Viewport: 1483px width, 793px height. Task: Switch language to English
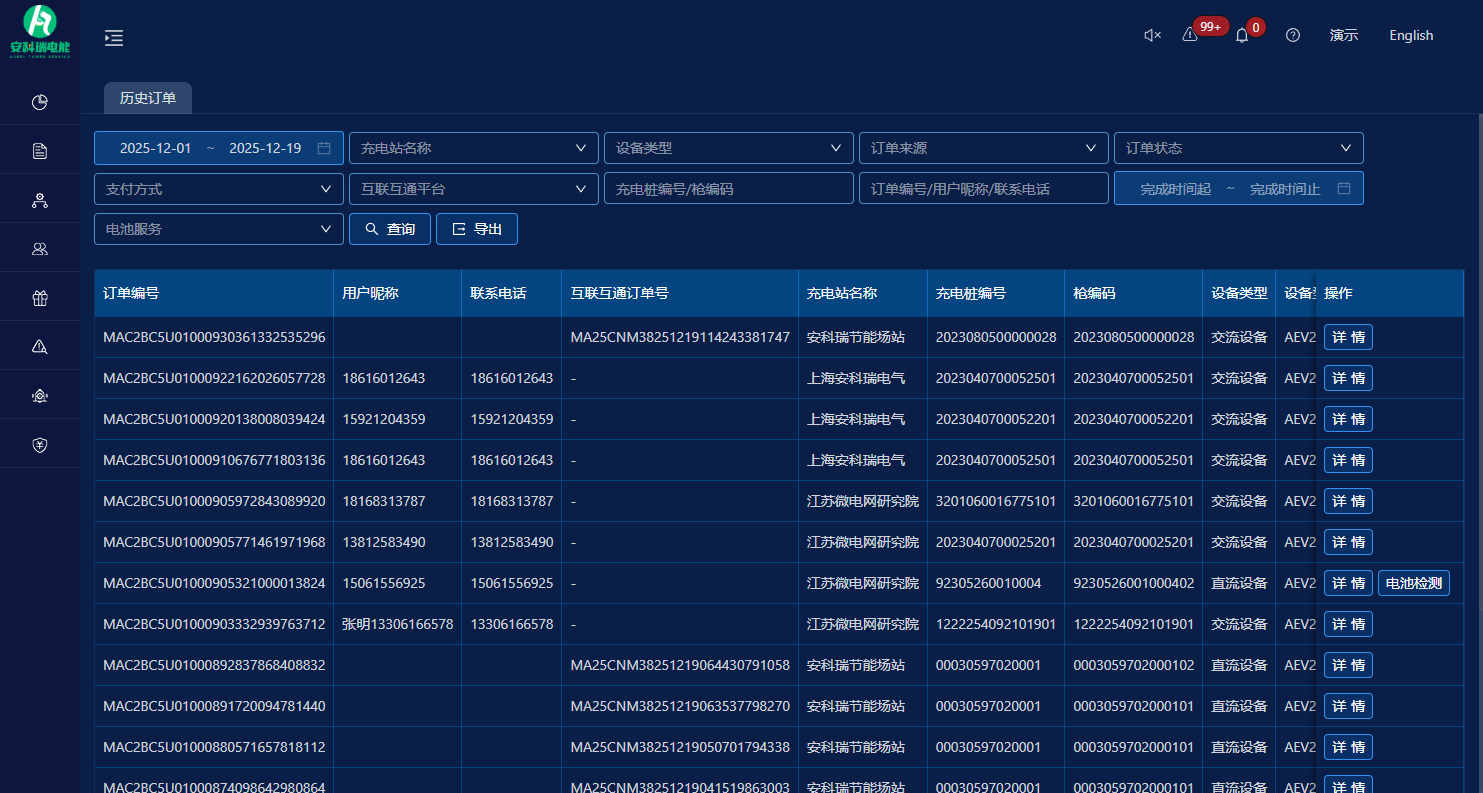(1411, 35)
